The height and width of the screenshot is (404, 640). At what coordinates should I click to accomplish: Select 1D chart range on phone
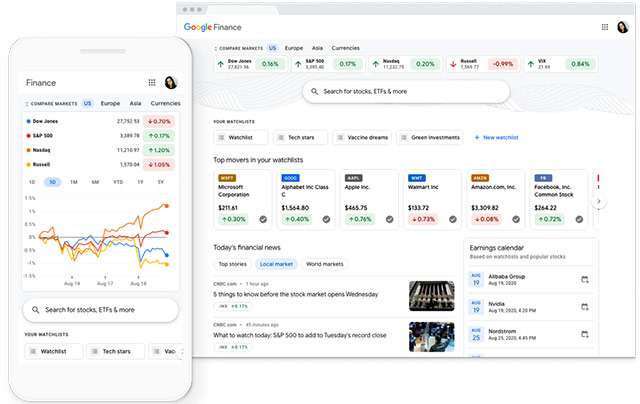point(32,182)
